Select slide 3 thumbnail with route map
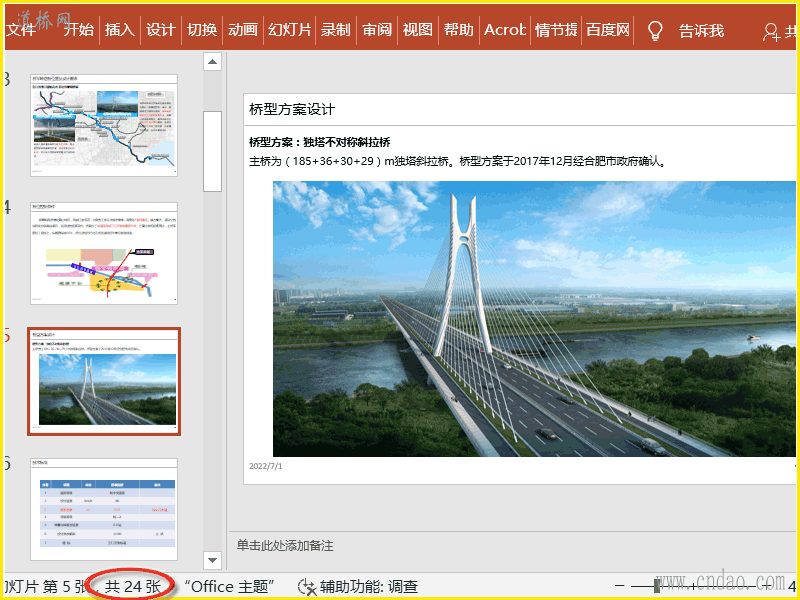Viewport: 800px width, 600px height. pyautogui.click(x=104, y=126)
